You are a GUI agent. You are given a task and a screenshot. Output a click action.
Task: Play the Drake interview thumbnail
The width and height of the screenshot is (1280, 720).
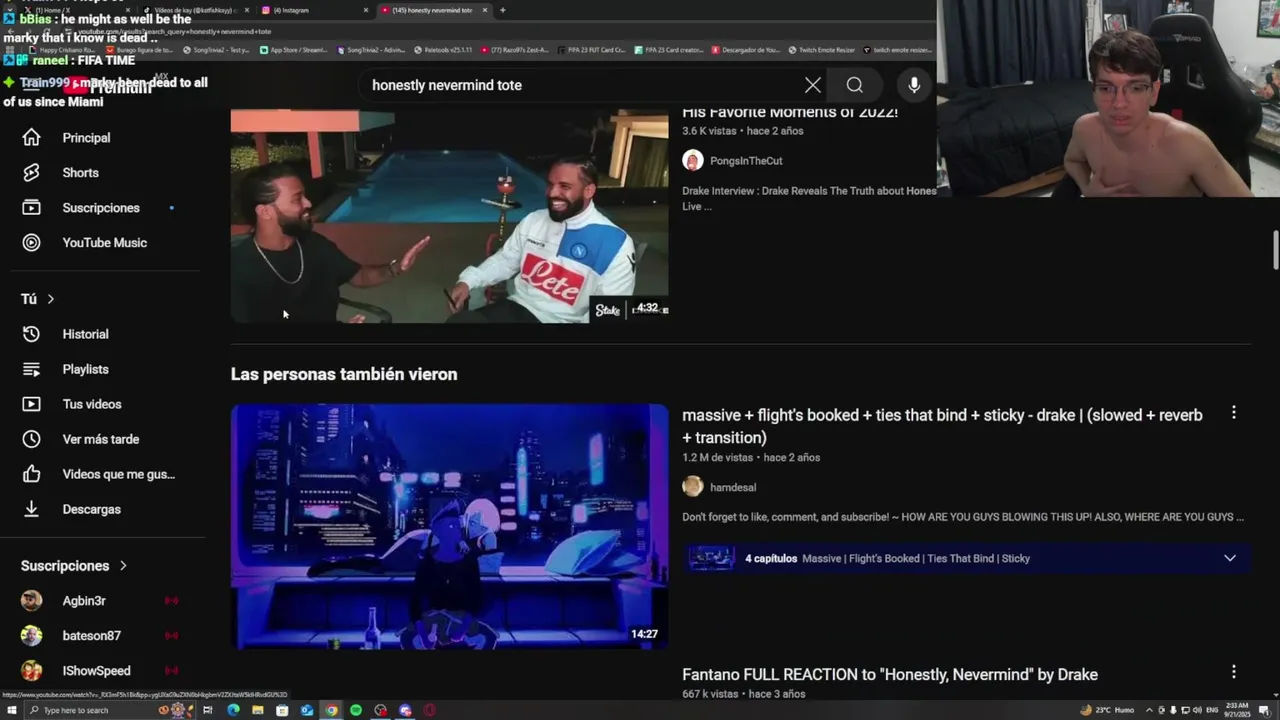449,215
